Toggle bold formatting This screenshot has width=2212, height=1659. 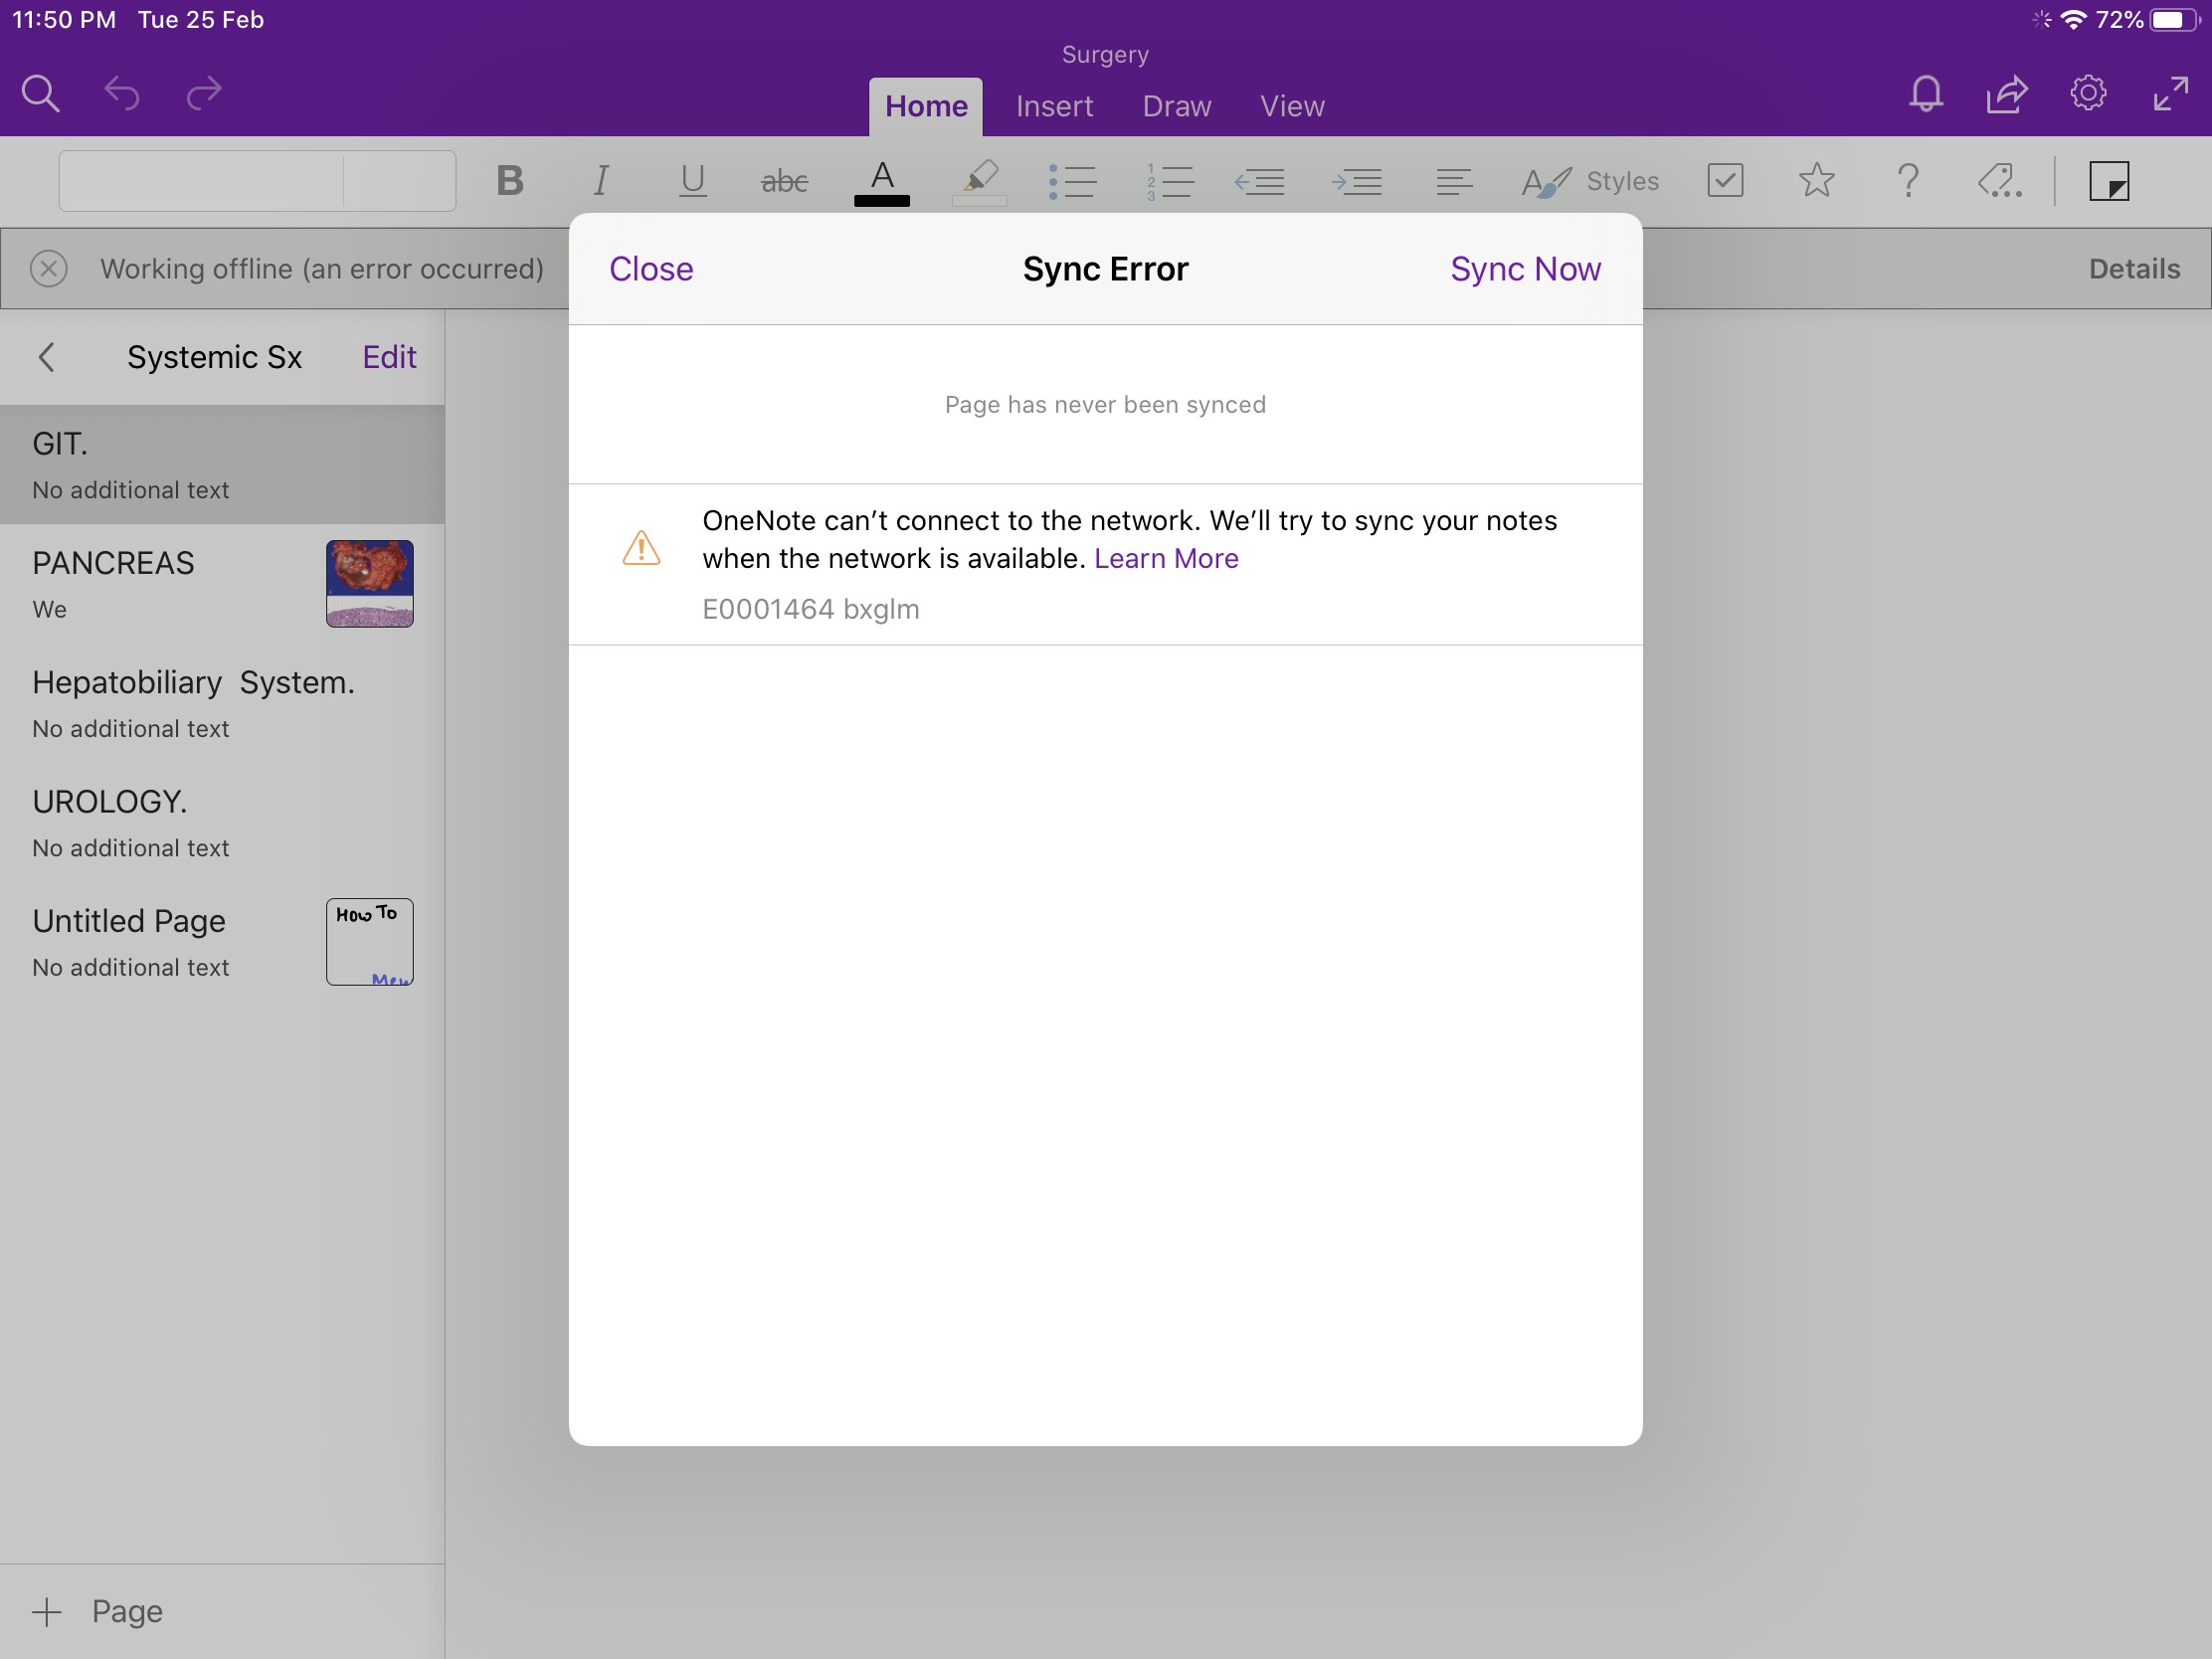coord(510,181)
